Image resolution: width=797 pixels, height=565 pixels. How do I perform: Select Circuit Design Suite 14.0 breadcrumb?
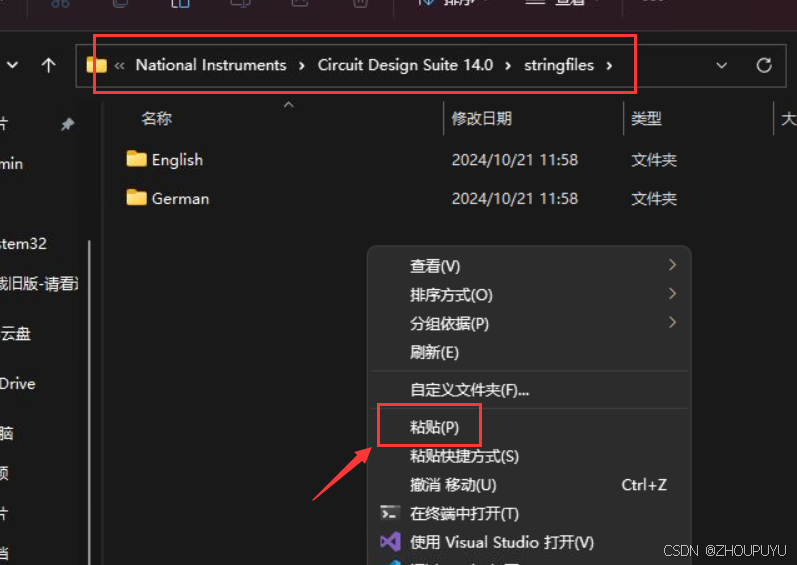pos(405,65)
